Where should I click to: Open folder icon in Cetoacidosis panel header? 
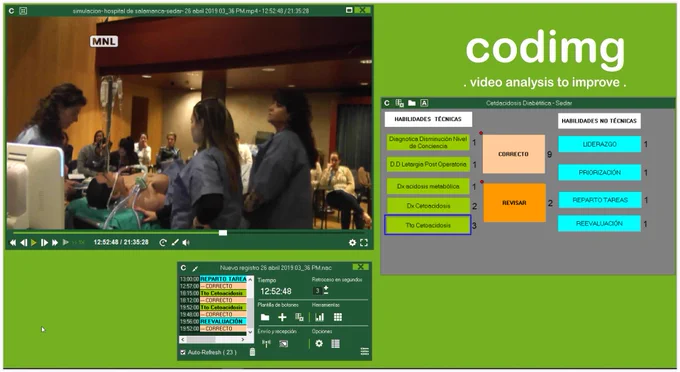tap(412, 103)
